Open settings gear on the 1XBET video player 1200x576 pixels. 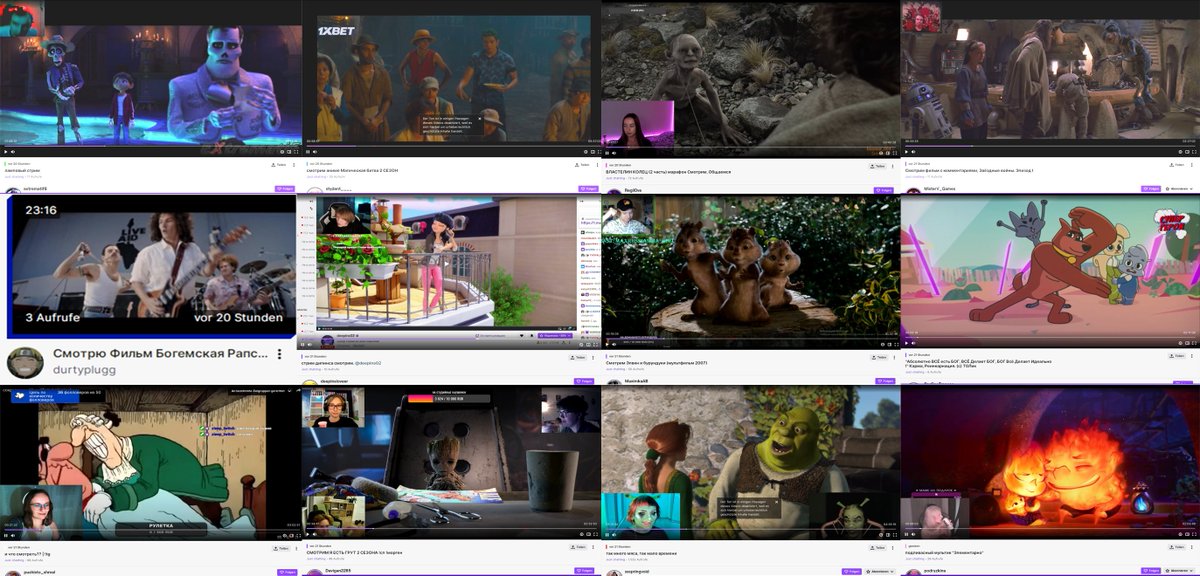(x=584, y=152)
